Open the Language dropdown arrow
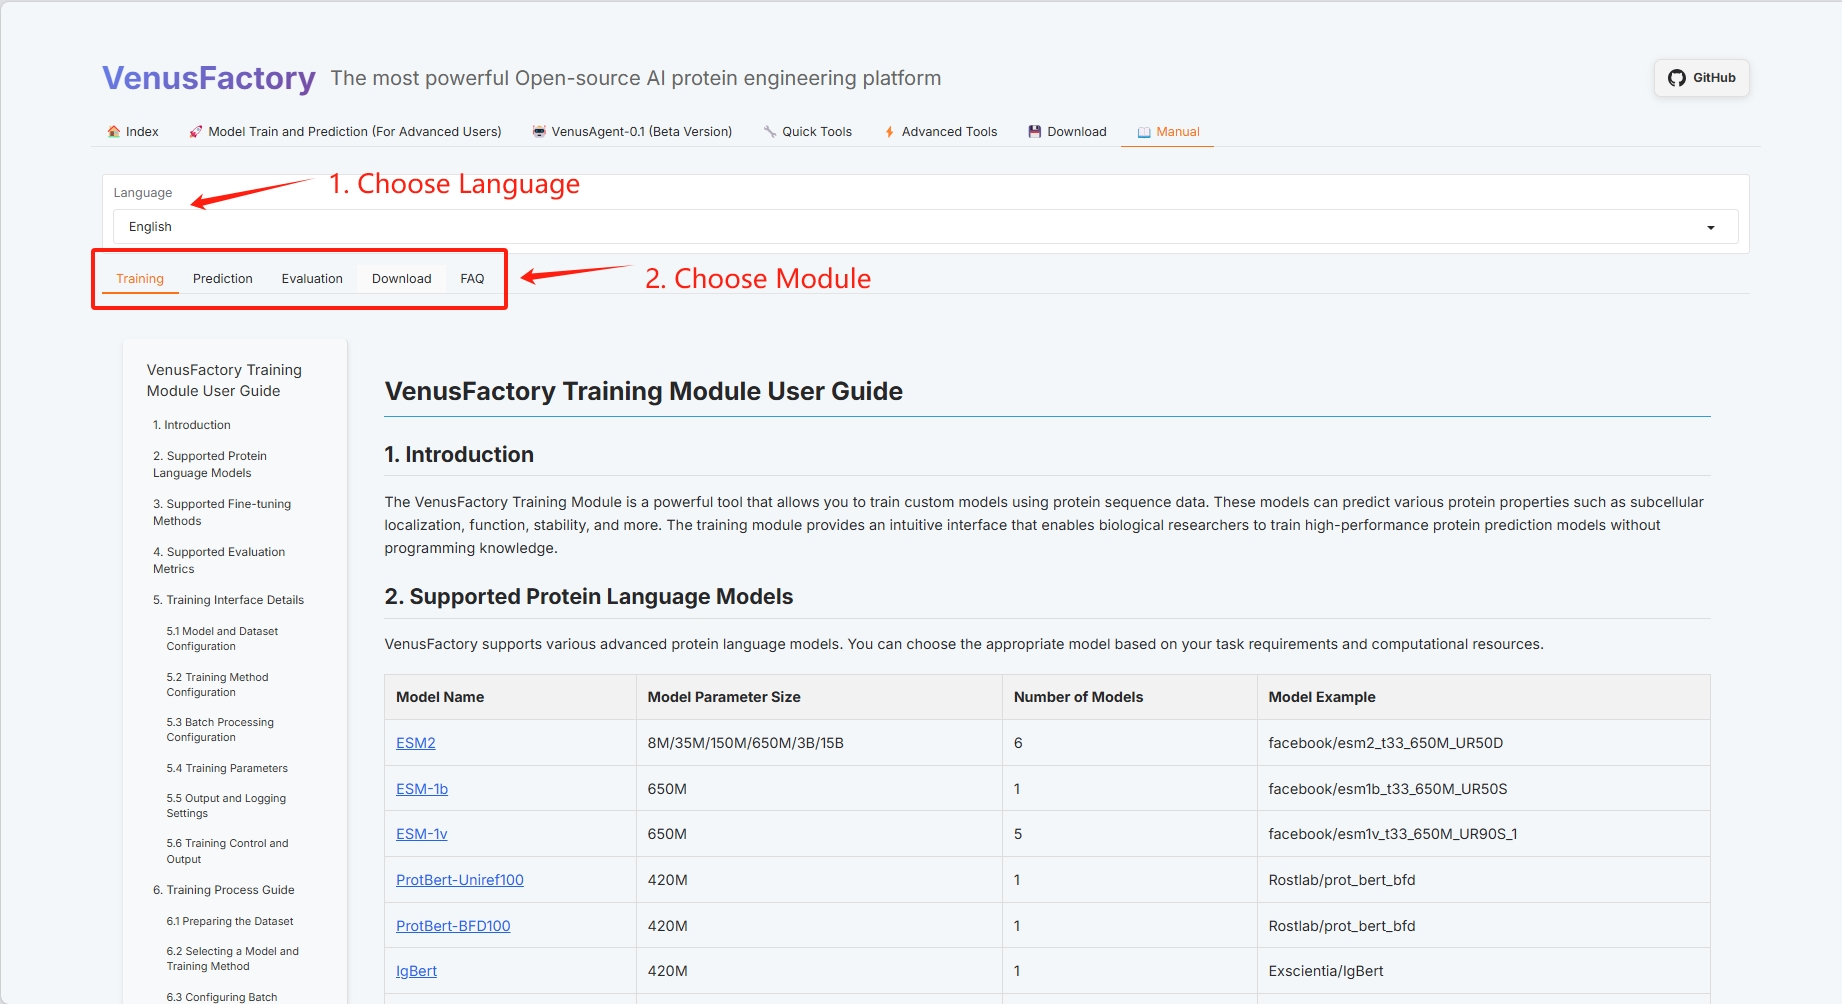Viewport: 1842px width, 1004px height. click(1710, 228)
